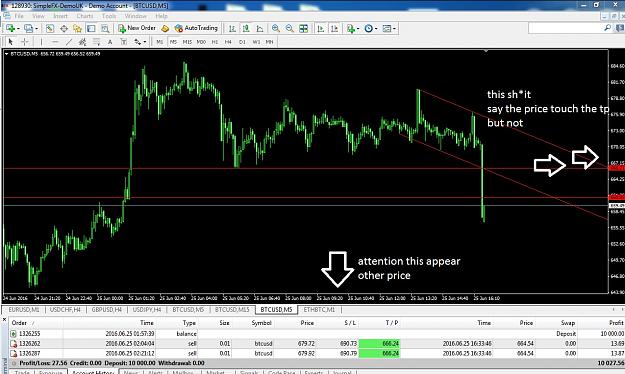This screenshot has width=625, height=374.
Task: Close the Terminal panel with the x
Action: tap(4, 320)
